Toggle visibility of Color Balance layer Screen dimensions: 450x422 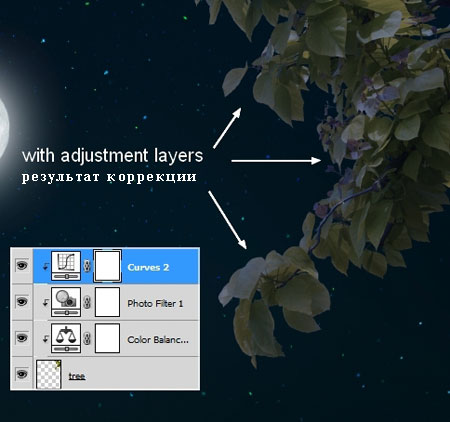22,338
